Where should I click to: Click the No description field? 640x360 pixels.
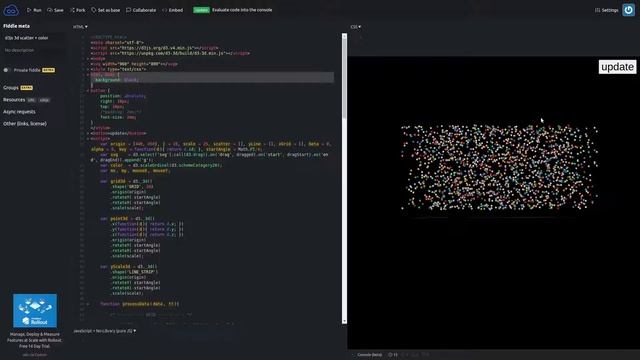33,50
